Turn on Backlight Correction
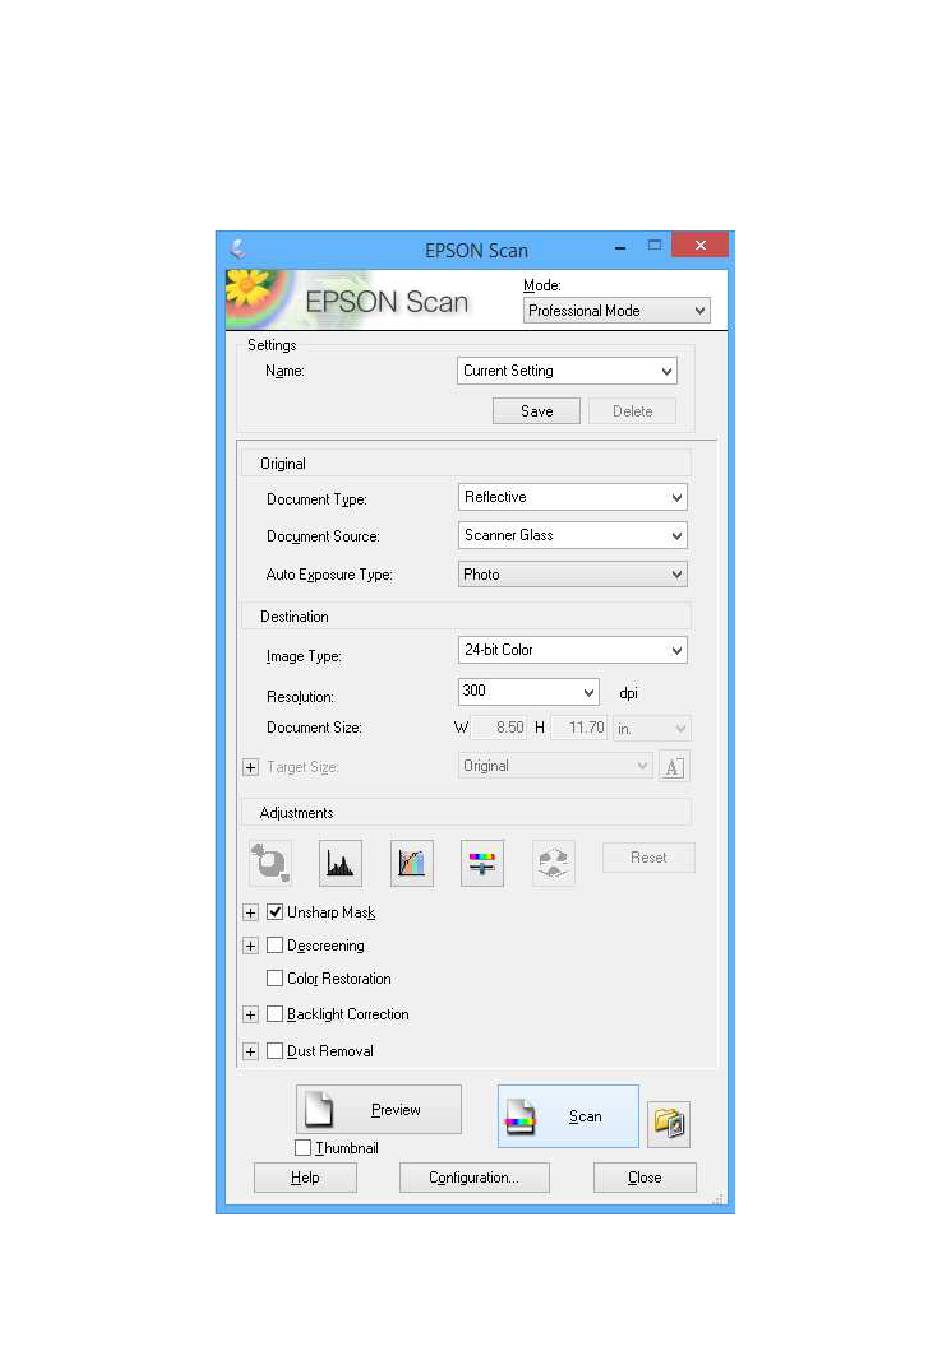Image resolution: width=950 pixels, height=1370 pixels. pyautogui.click(x=275, y=1014)
